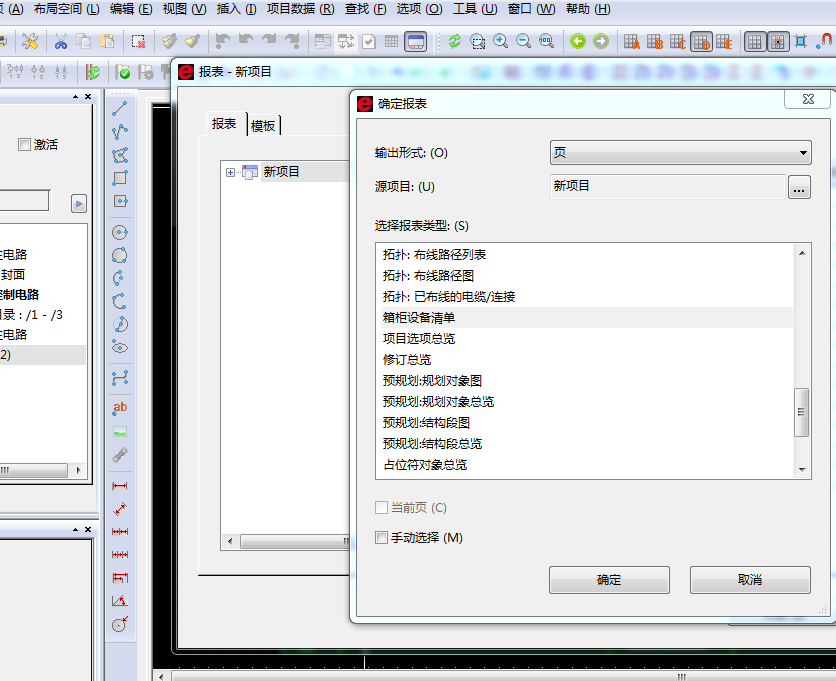Click the zoom in magnifier icon
Image resolution: width=836 pixels, height=681 pixels.
(x=500, y=41)
